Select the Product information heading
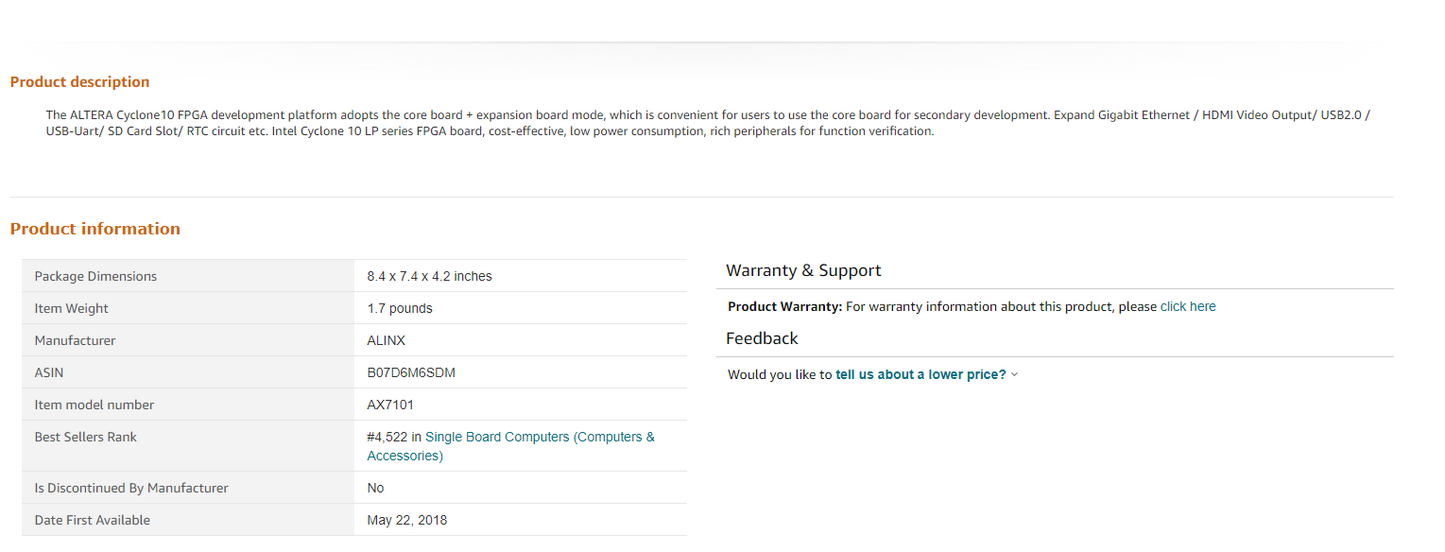This screenshot has width=1445, height=552. pos(95,229)
